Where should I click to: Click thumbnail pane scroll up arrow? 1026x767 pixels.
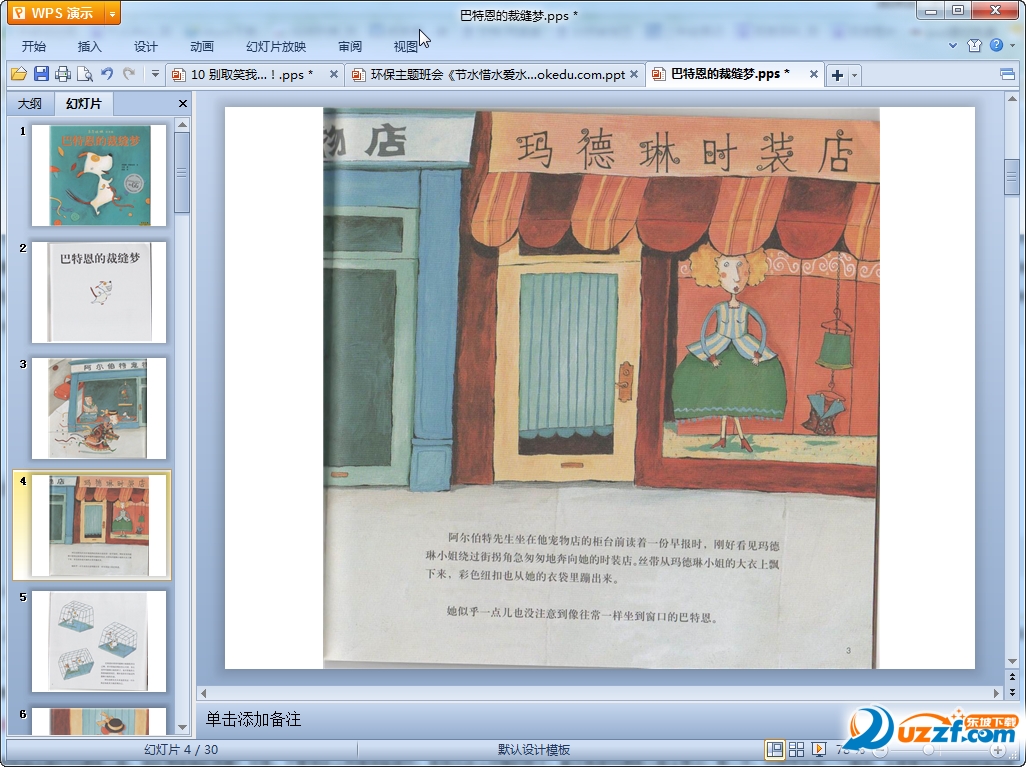183,124
